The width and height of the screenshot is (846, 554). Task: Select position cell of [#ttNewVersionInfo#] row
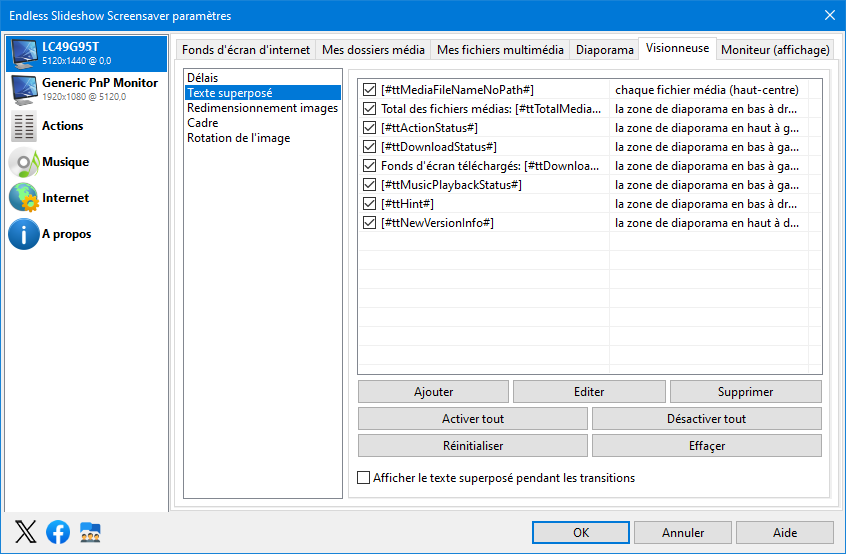[x=708, y=223]
